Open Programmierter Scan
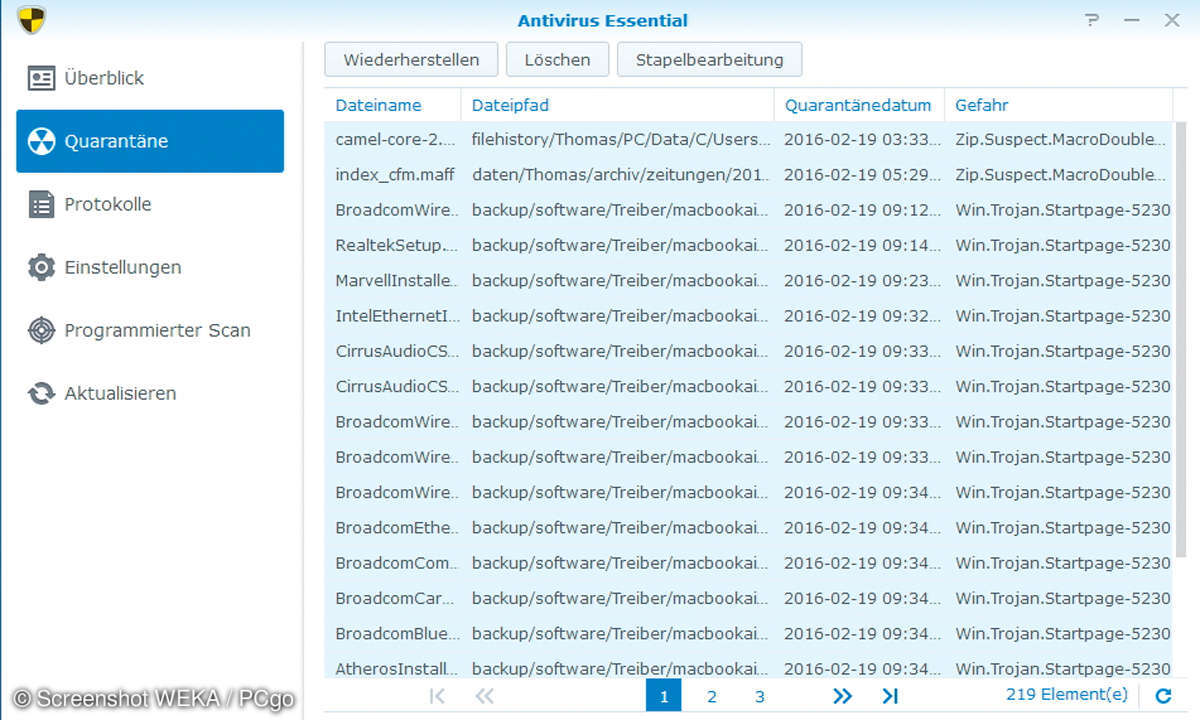 pyautogui.click(x=150, y=330)
